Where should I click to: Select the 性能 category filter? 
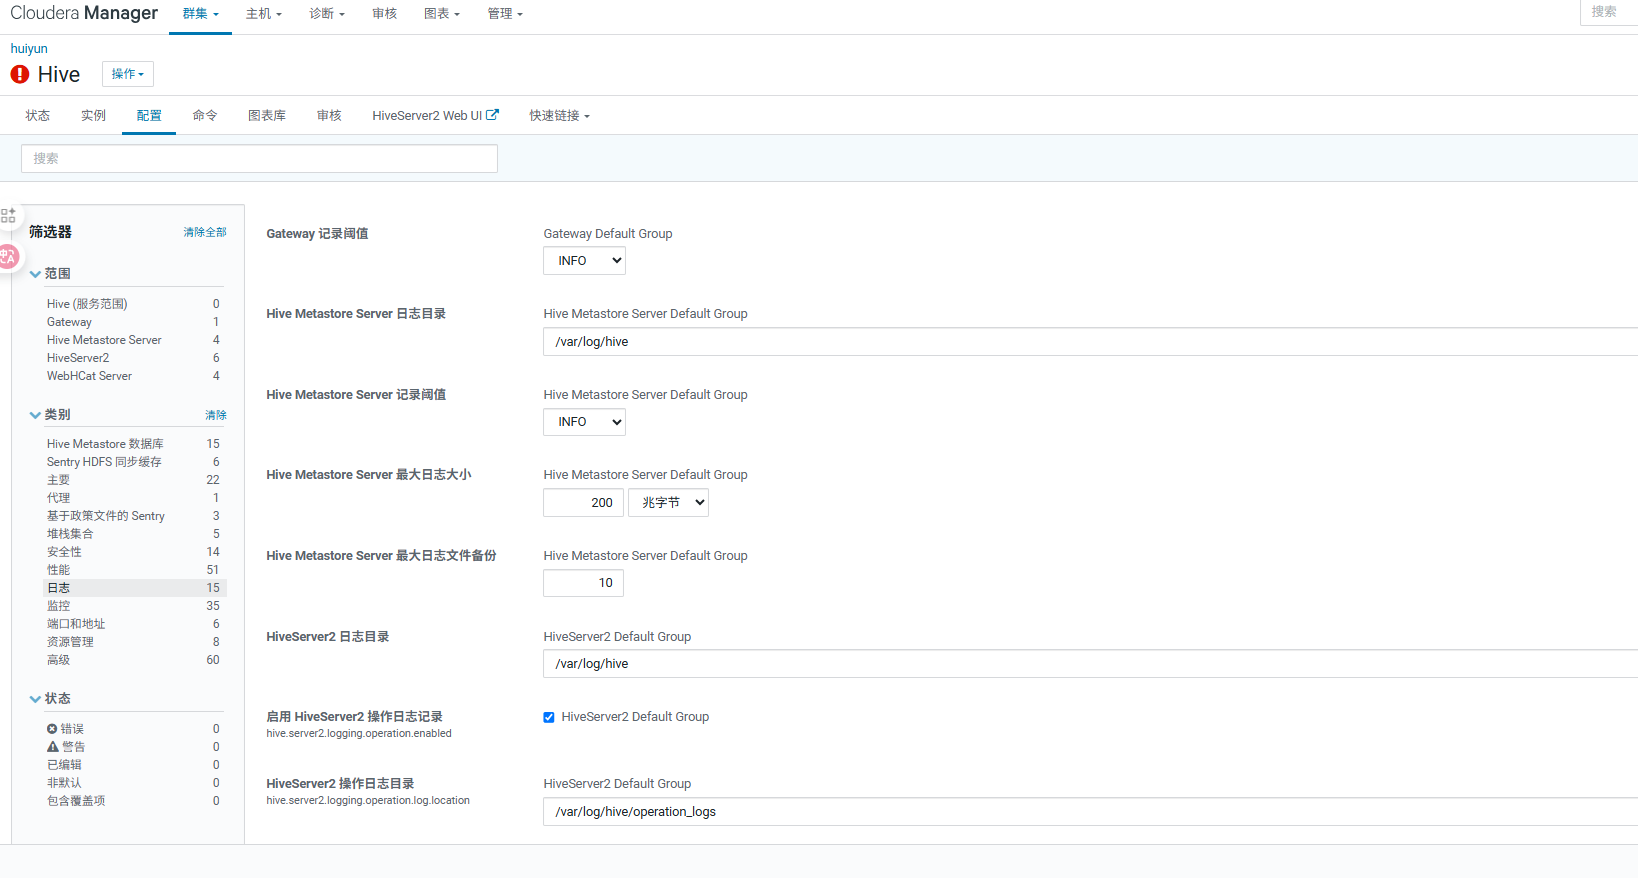click(x=58, y=570)
